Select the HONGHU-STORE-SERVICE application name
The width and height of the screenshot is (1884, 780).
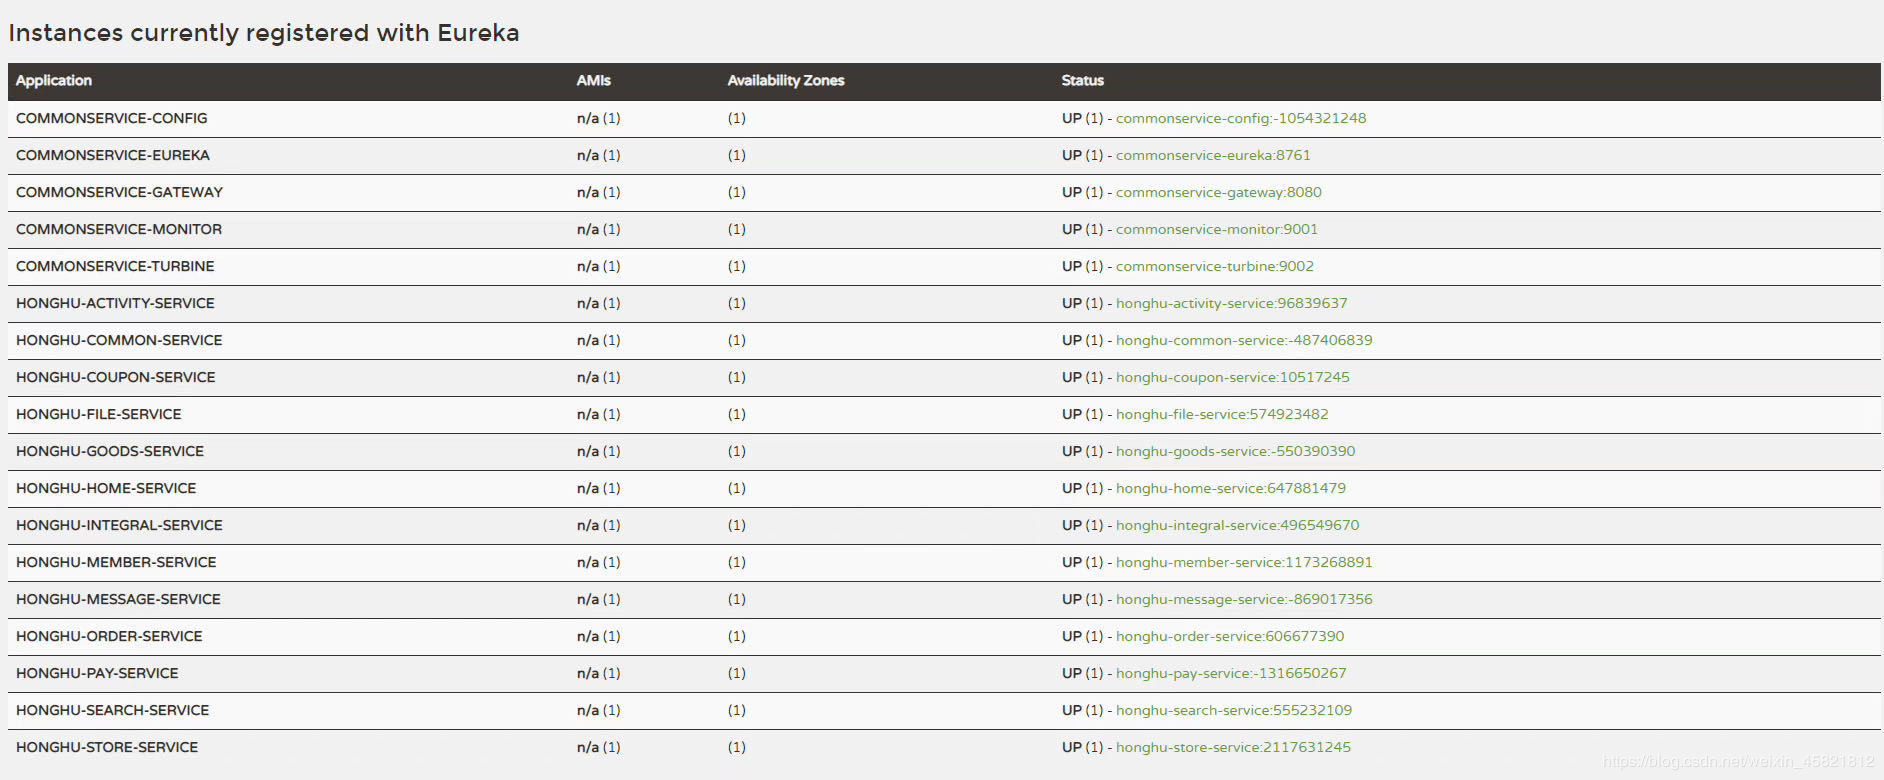tap(107, 747)
